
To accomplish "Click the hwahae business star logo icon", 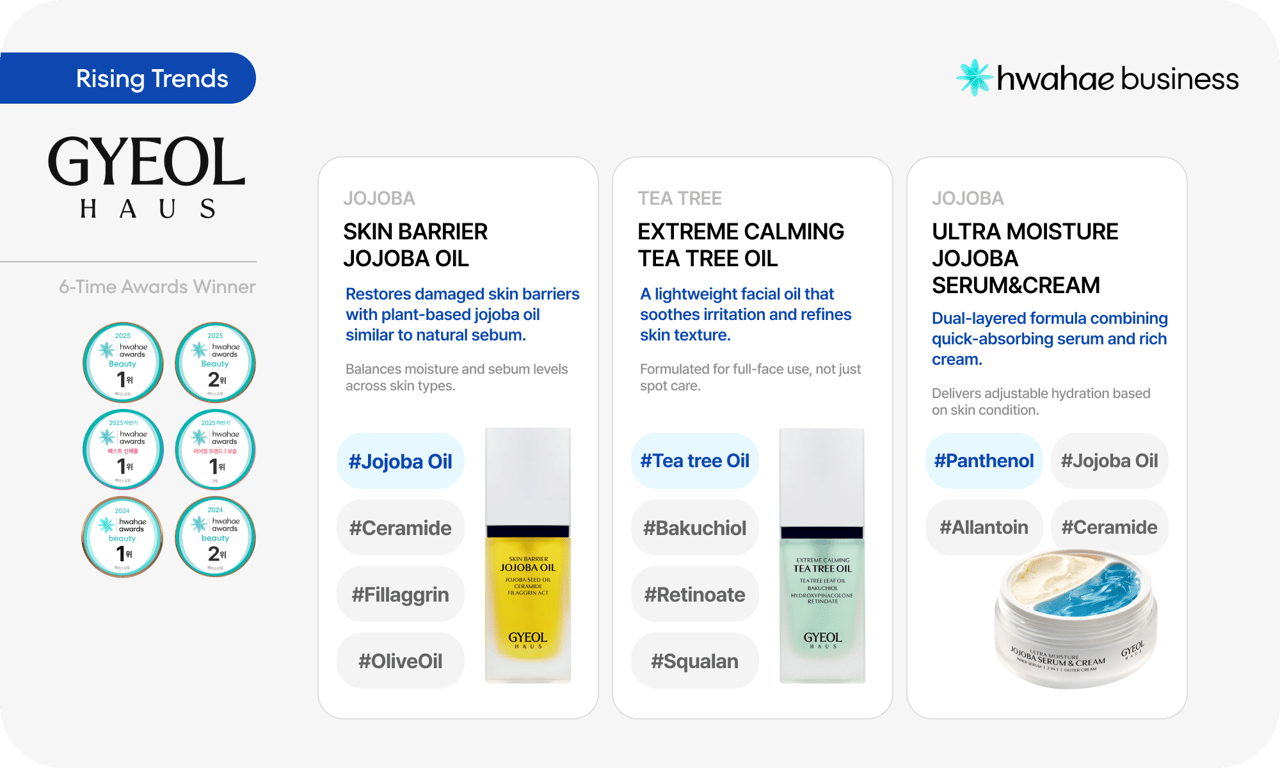I will point(973,78).
